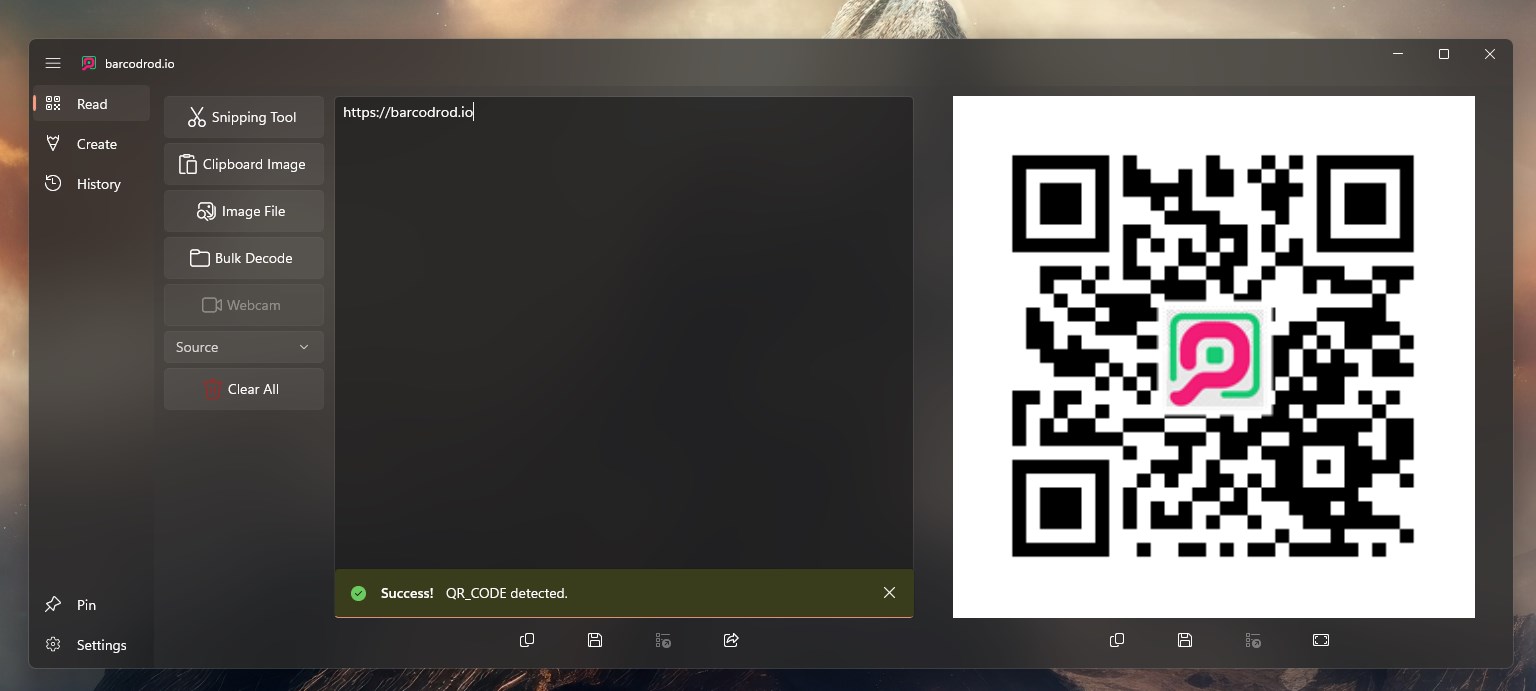This screenshot has width=1536, height=691.
Task: Open the Read page
Action: [92, 104]
